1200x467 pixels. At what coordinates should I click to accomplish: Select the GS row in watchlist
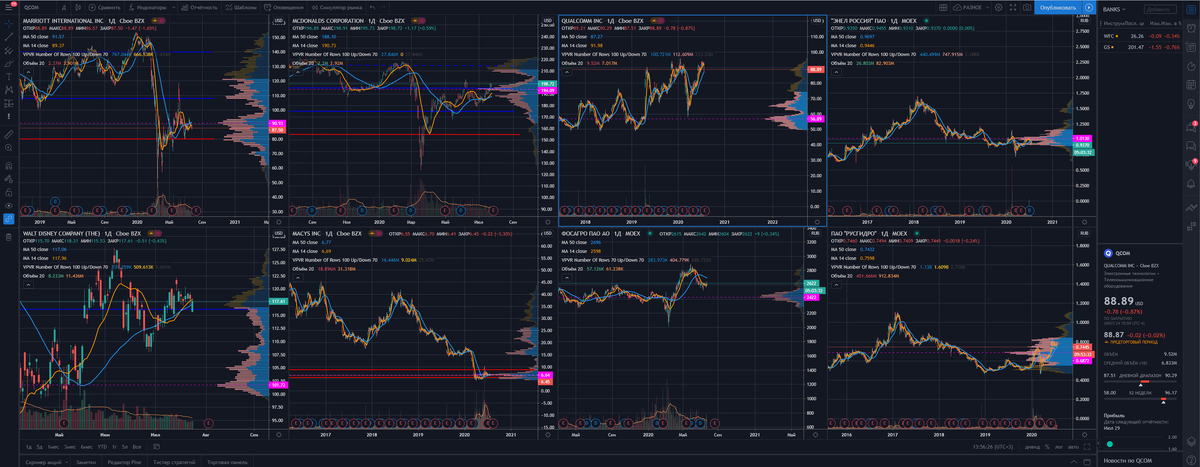pyautogui.click(x=1141, y=47)
